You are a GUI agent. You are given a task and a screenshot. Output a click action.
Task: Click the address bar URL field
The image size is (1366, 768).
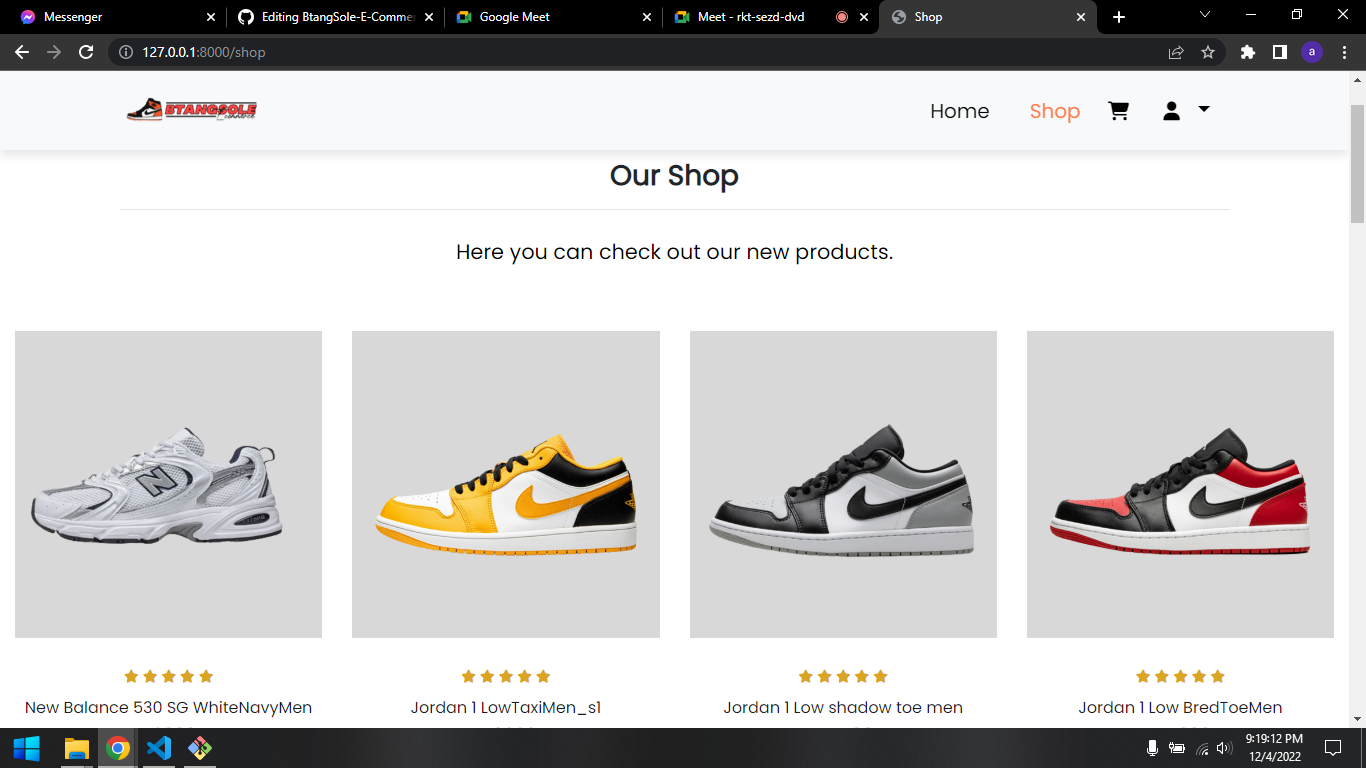(x=640, y=52)
